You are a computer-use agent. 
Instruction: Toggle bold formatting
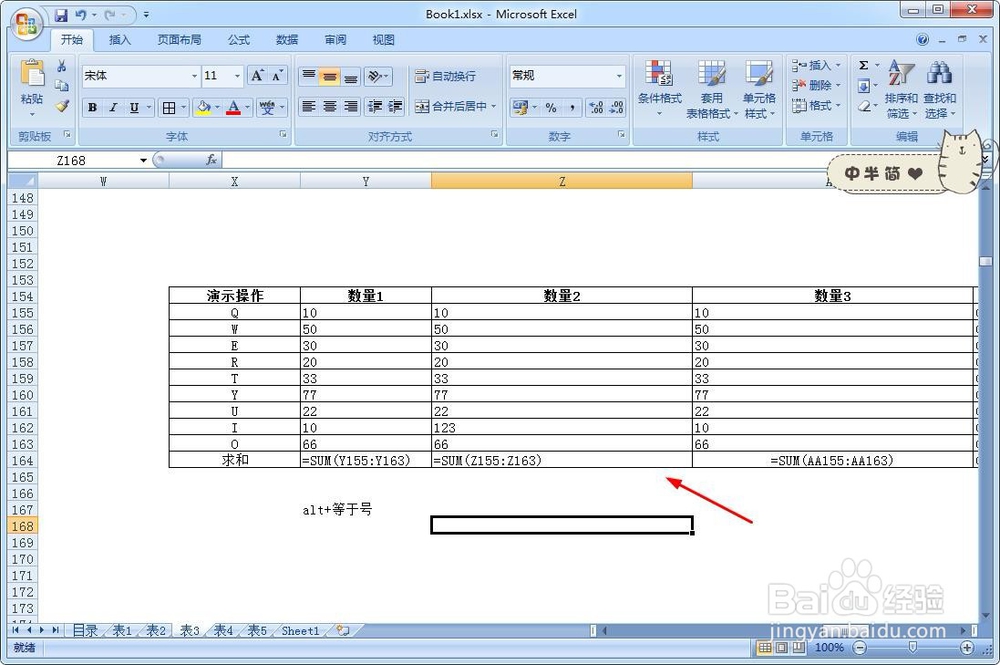point(91,107)
